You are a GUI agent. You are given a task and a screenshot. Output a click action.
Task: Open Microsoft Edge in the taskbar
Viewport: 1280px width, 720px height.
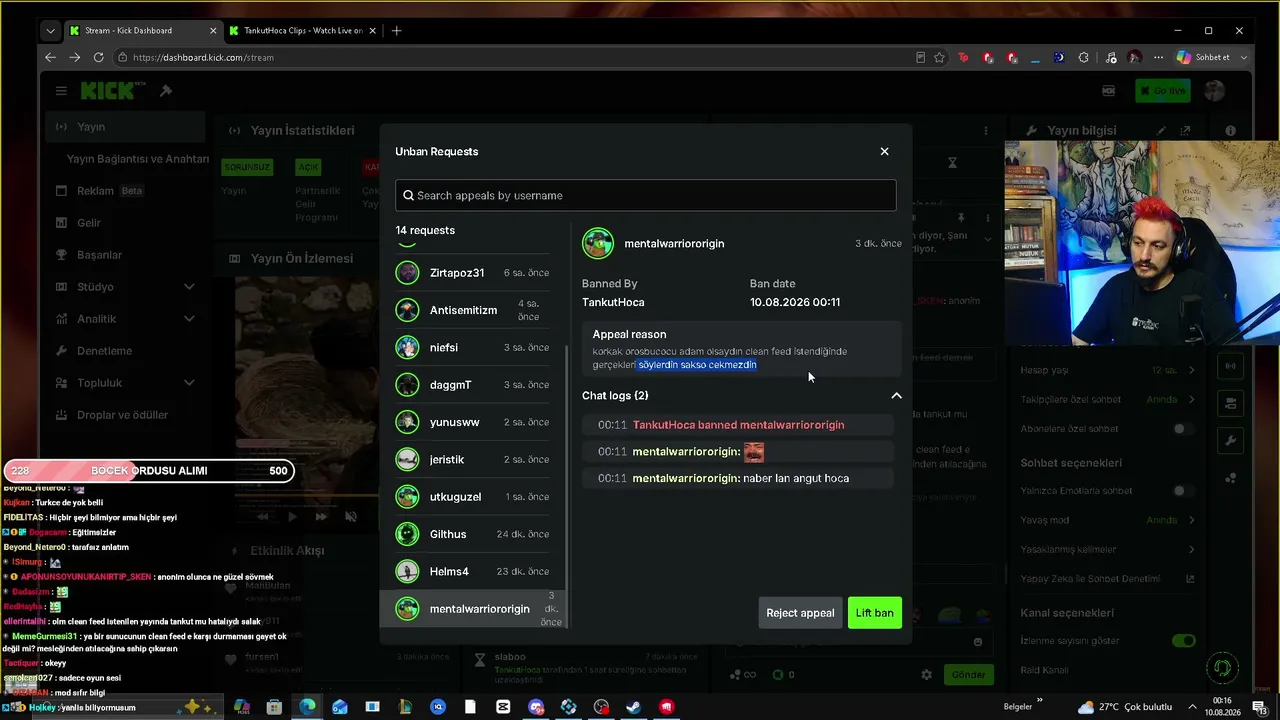coord(307,707)
